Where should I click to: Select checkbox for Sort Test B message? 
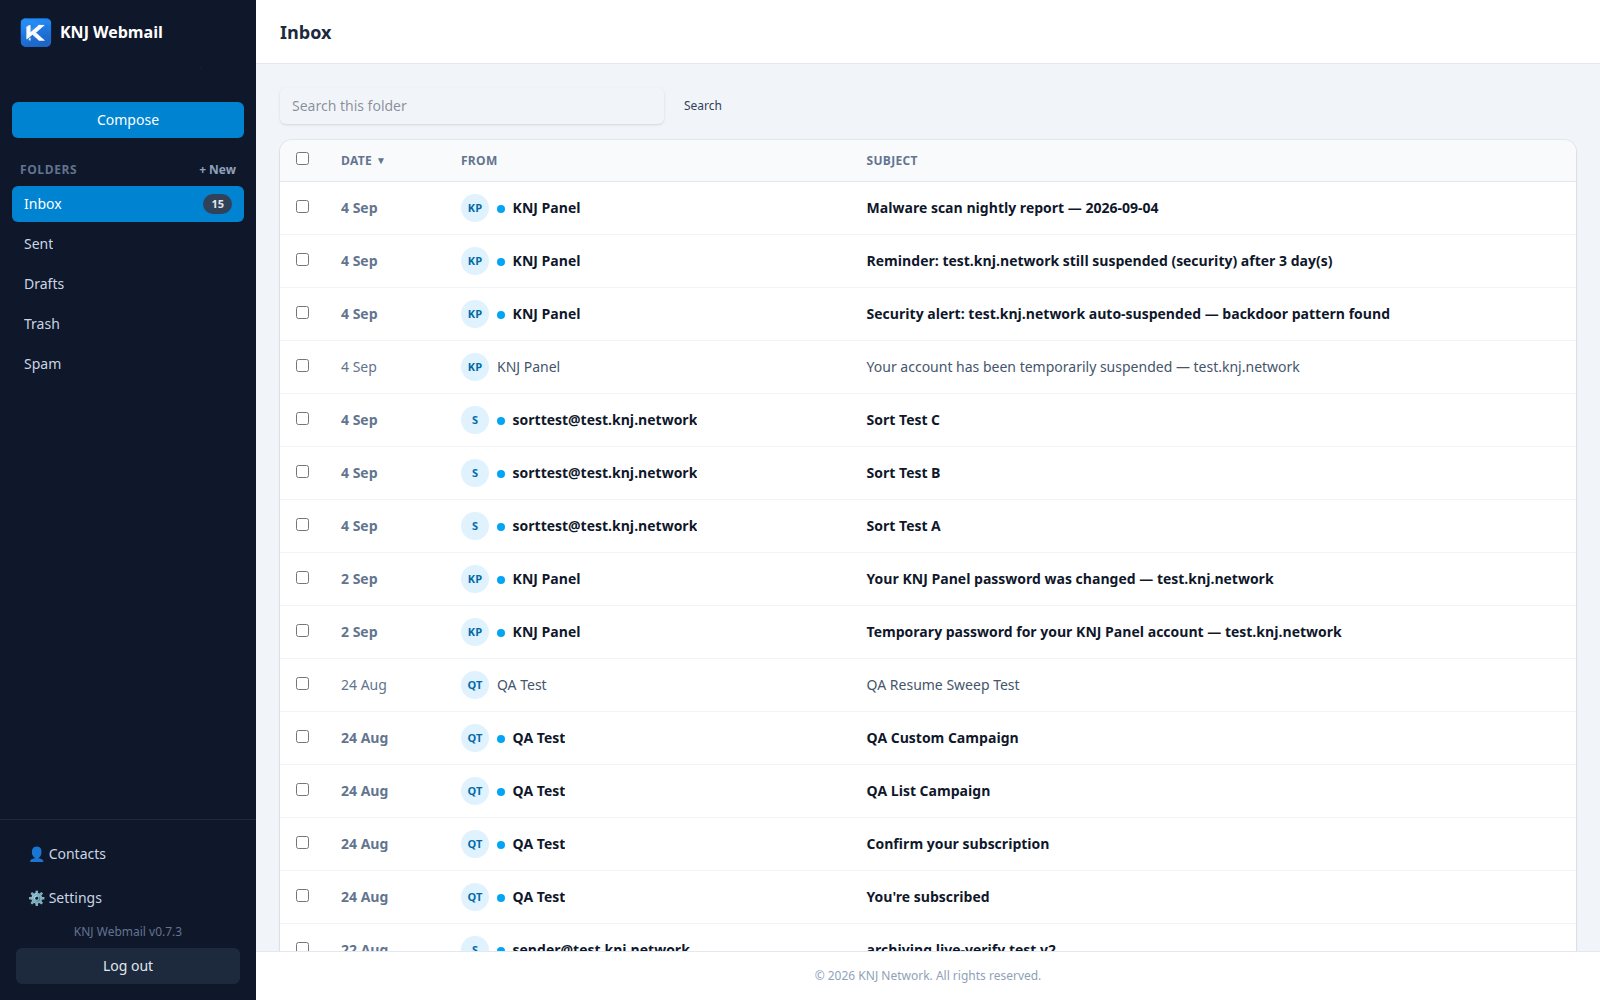303,472
